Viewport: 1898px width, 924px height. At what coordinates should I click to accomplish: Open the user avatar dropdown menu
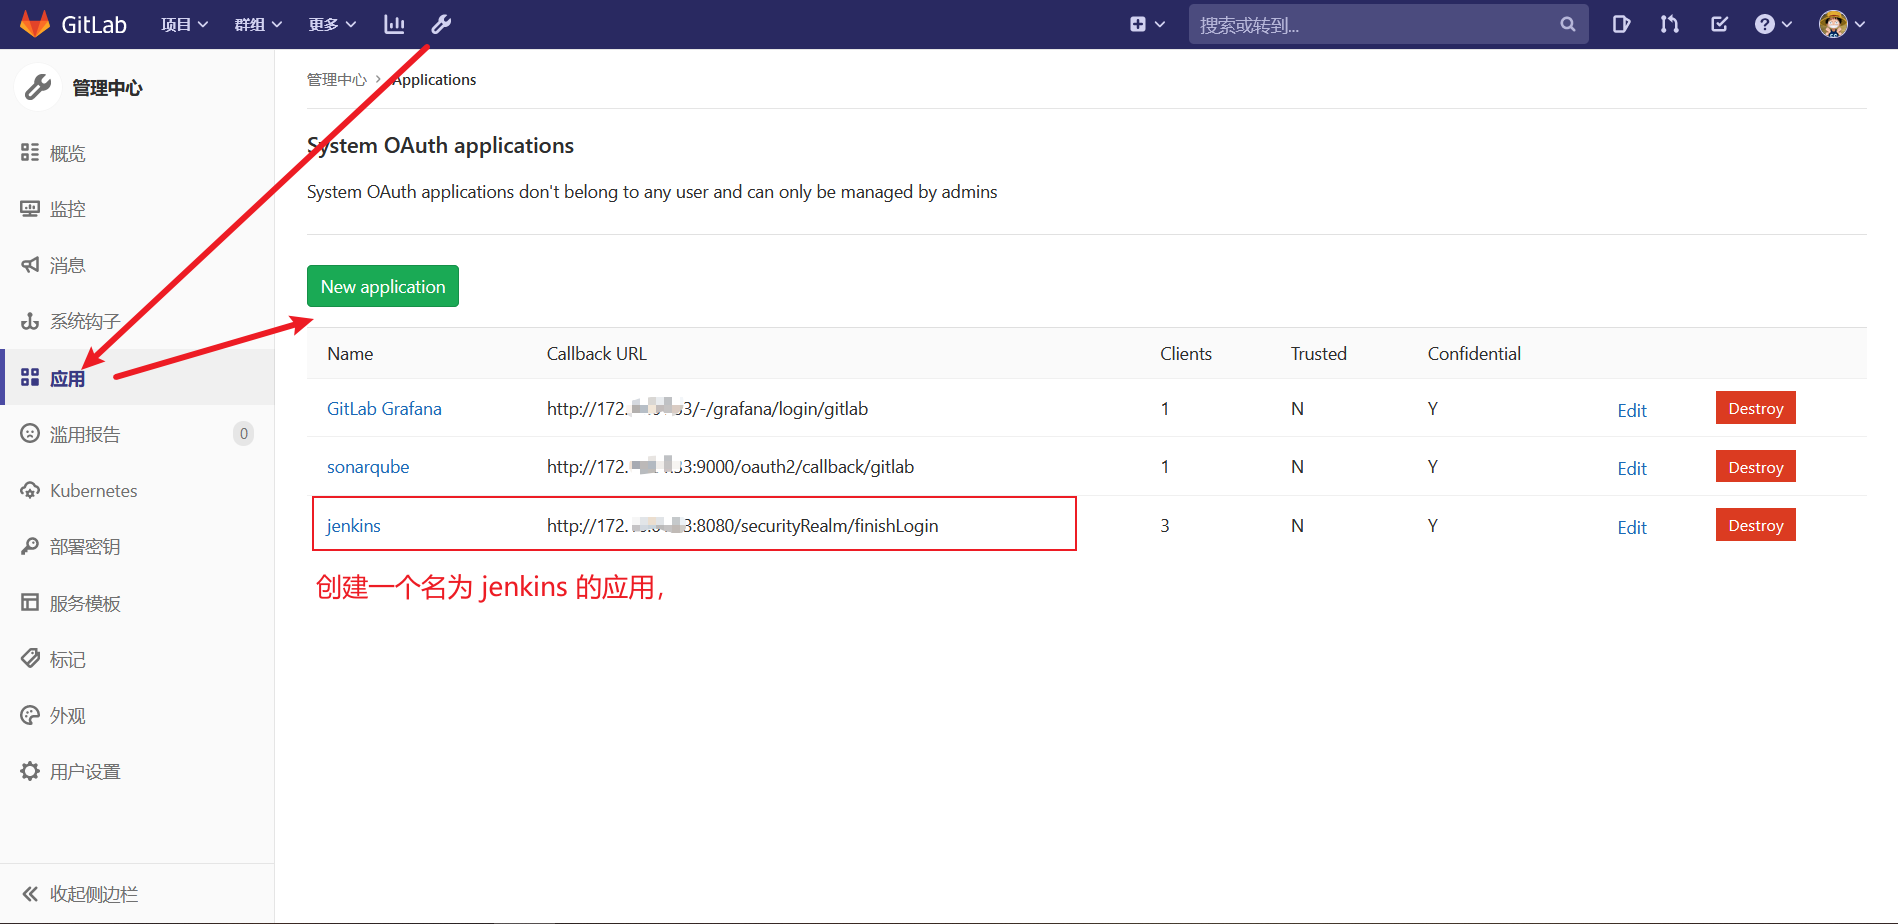coord(1841,24)
